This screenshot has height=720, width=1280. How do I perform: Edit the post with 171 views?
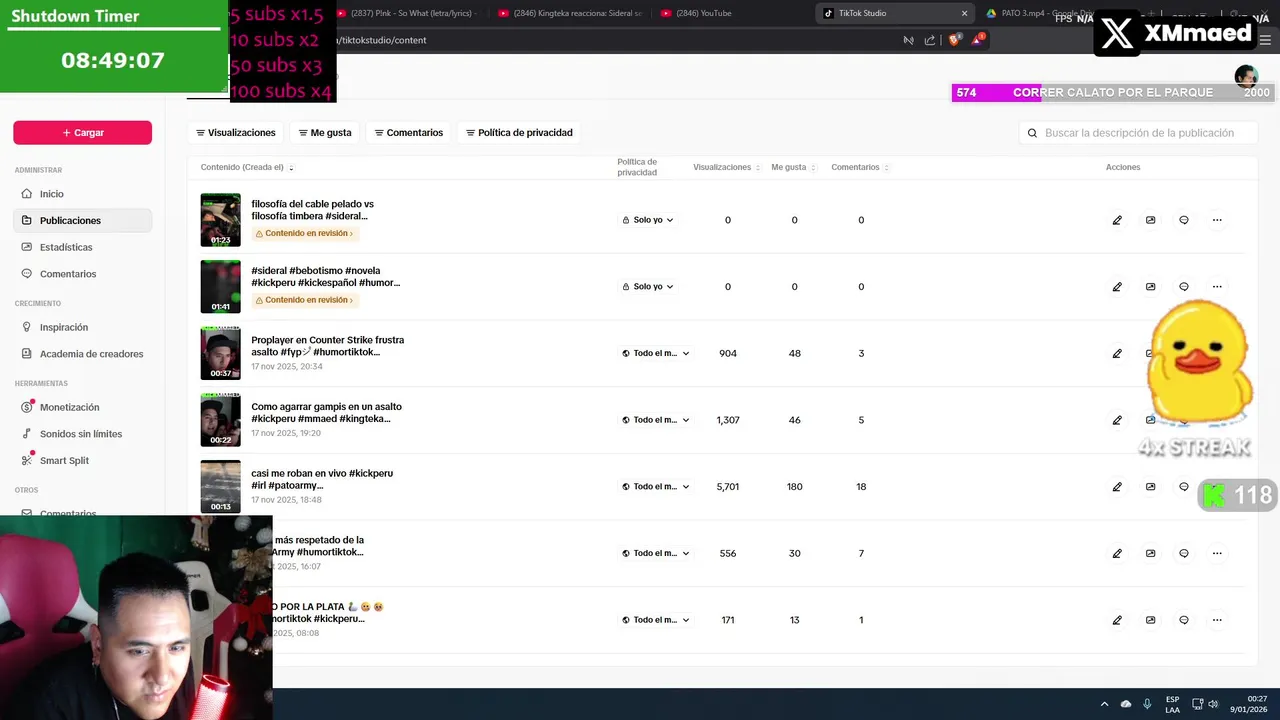pos(1117,620)
